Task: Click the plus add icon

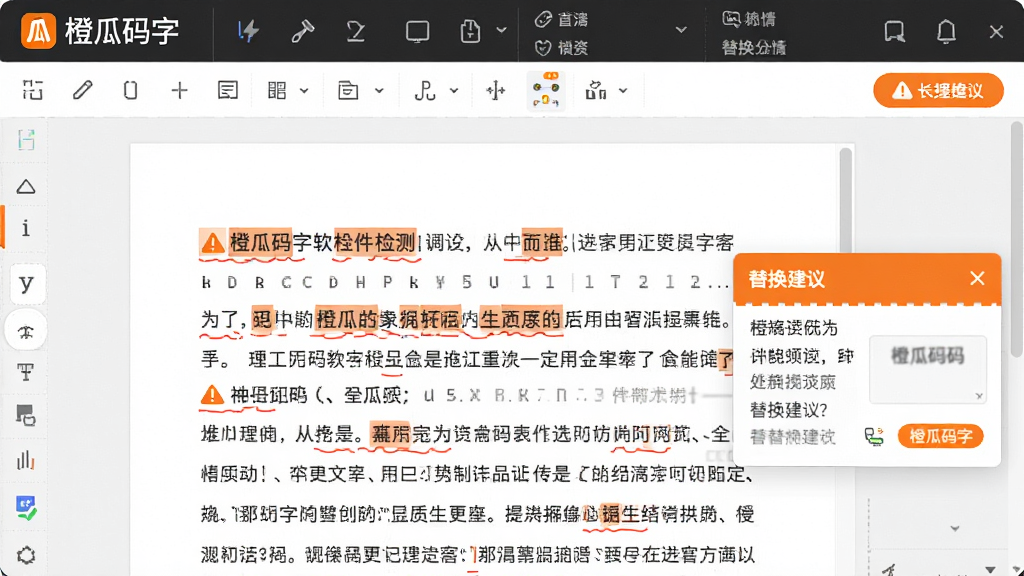Action: [180, 90]
